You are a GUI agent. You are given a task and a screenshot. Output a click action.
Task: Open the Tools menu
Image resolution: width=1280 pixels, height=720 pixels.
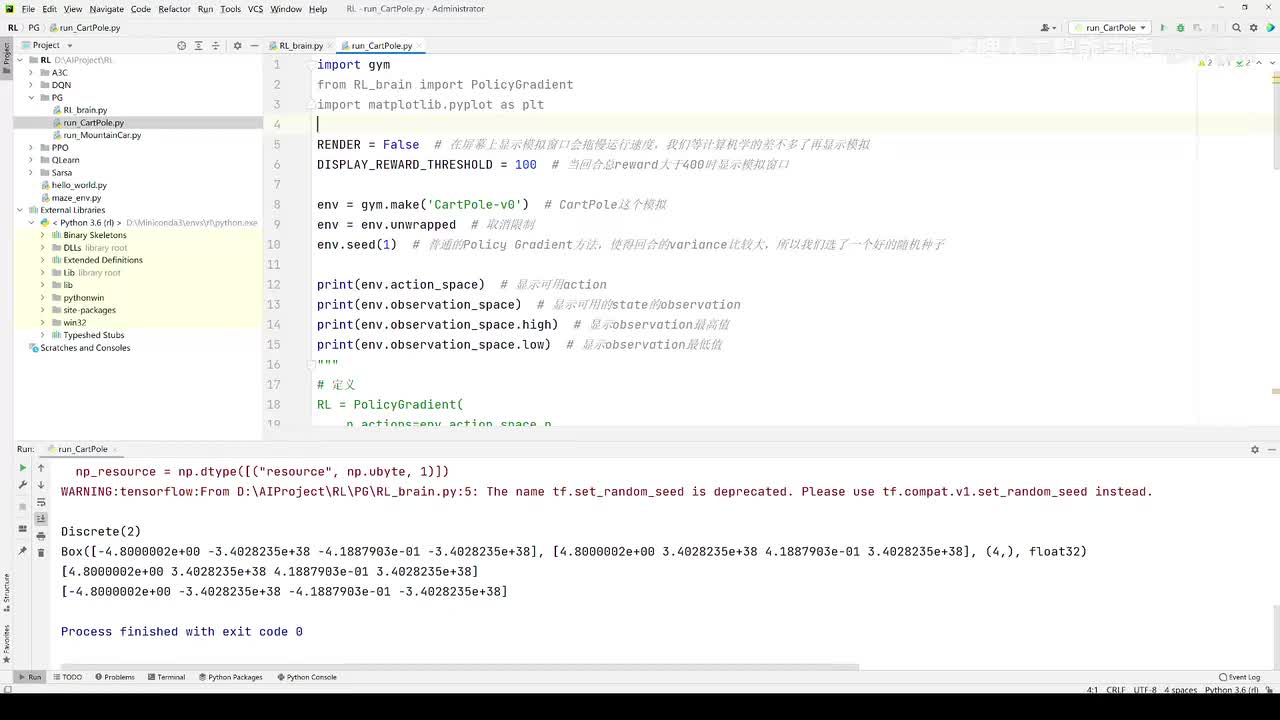pyautogui.click(x=230, y=9)
